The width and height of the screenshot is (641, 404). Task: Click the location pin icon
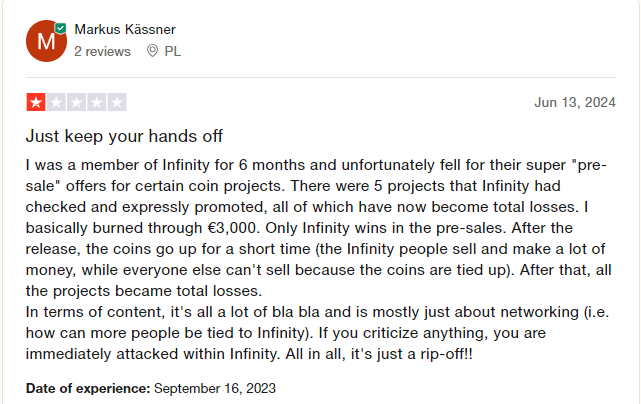152,50
